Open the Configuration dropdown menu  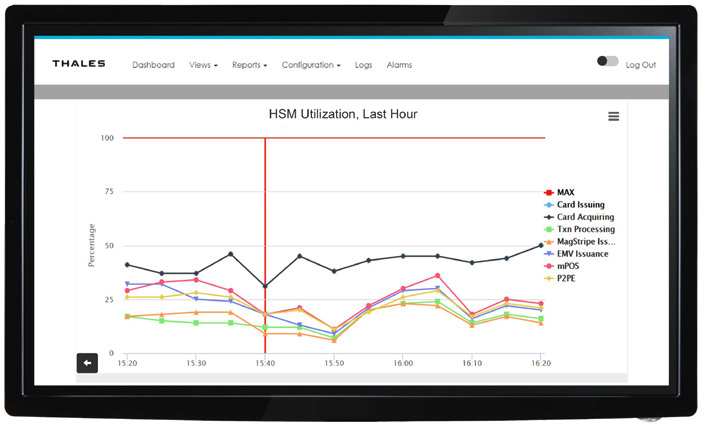click(311, 65)
